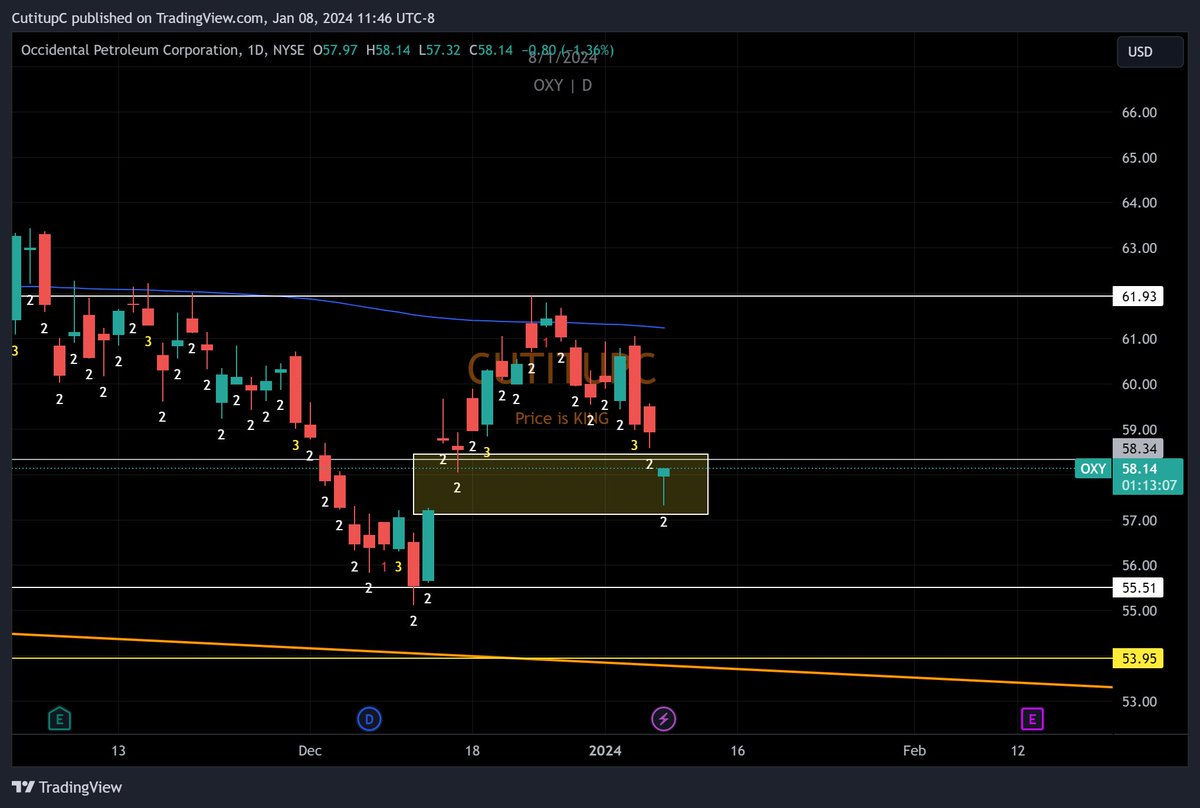Viewport: 1200px width, 808px height.
Task: Click the blue dividends "D" icon on the timeline
Action: 369,718
